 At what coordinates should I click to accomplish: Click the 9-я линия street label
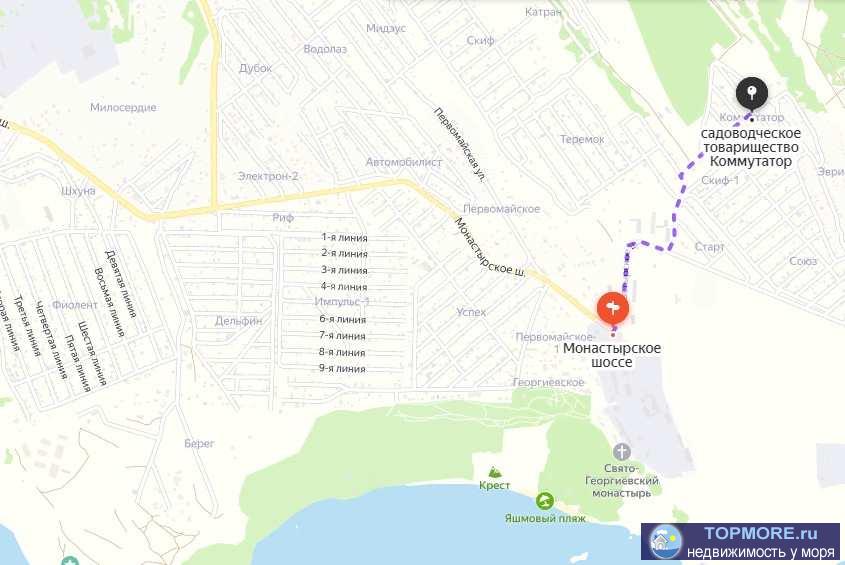point(342,369)
